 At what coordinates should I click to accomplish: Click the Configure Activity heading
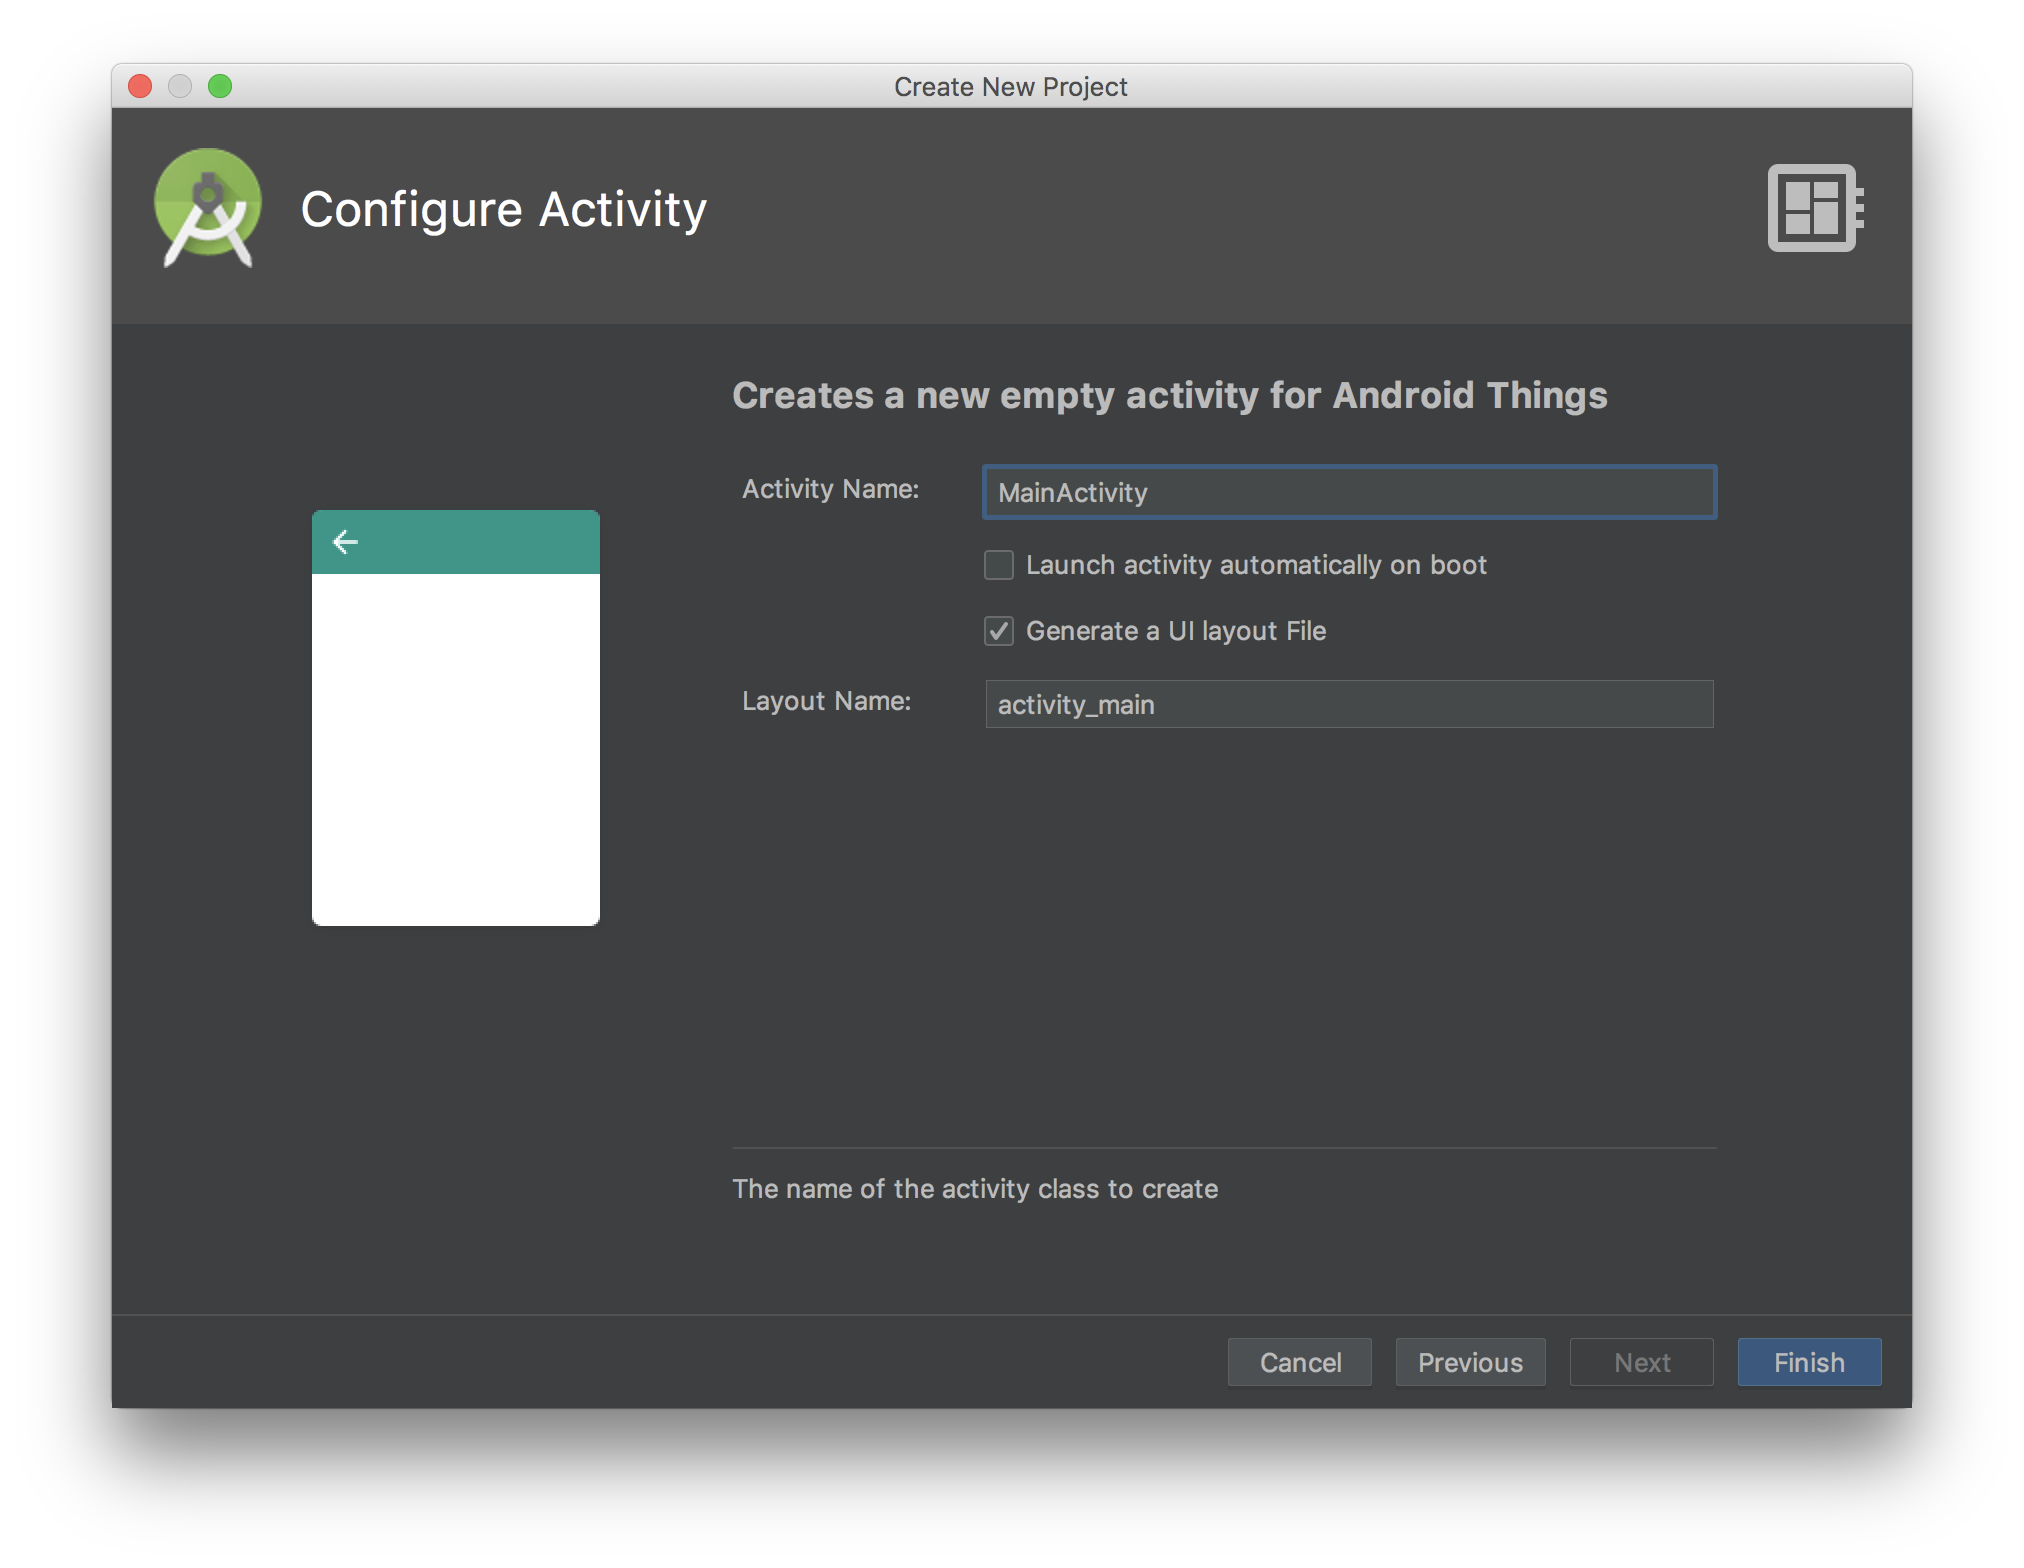503,209
